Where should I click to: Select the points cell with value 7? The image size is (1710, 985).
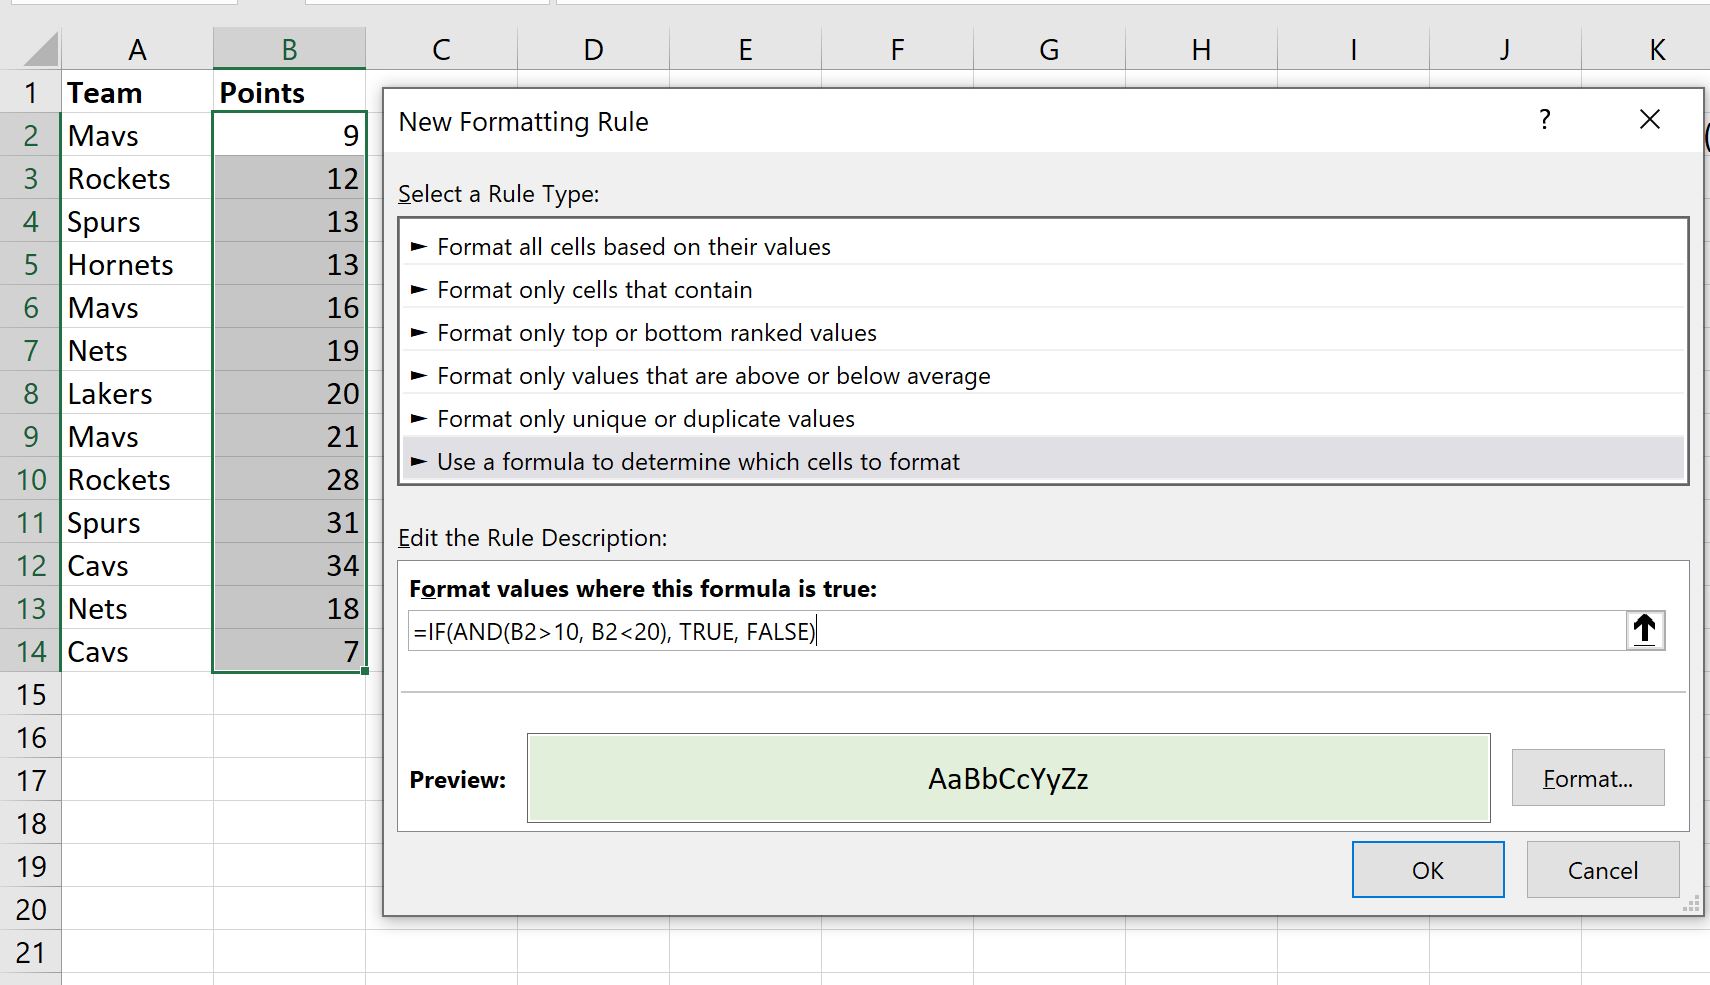[289, 651]
